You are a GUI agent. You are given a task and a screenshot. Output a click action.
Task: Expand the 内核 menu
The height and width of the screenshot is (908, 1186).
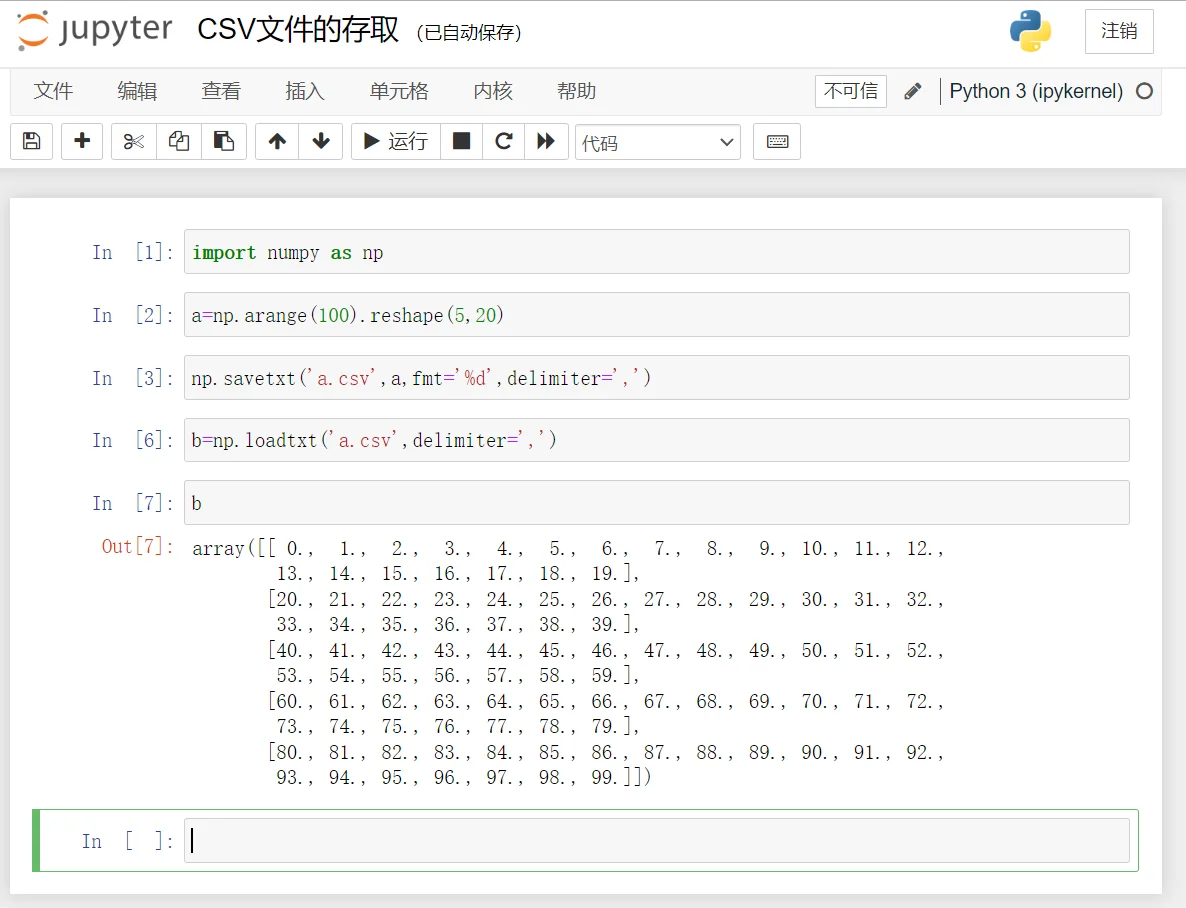coord(493,91)
